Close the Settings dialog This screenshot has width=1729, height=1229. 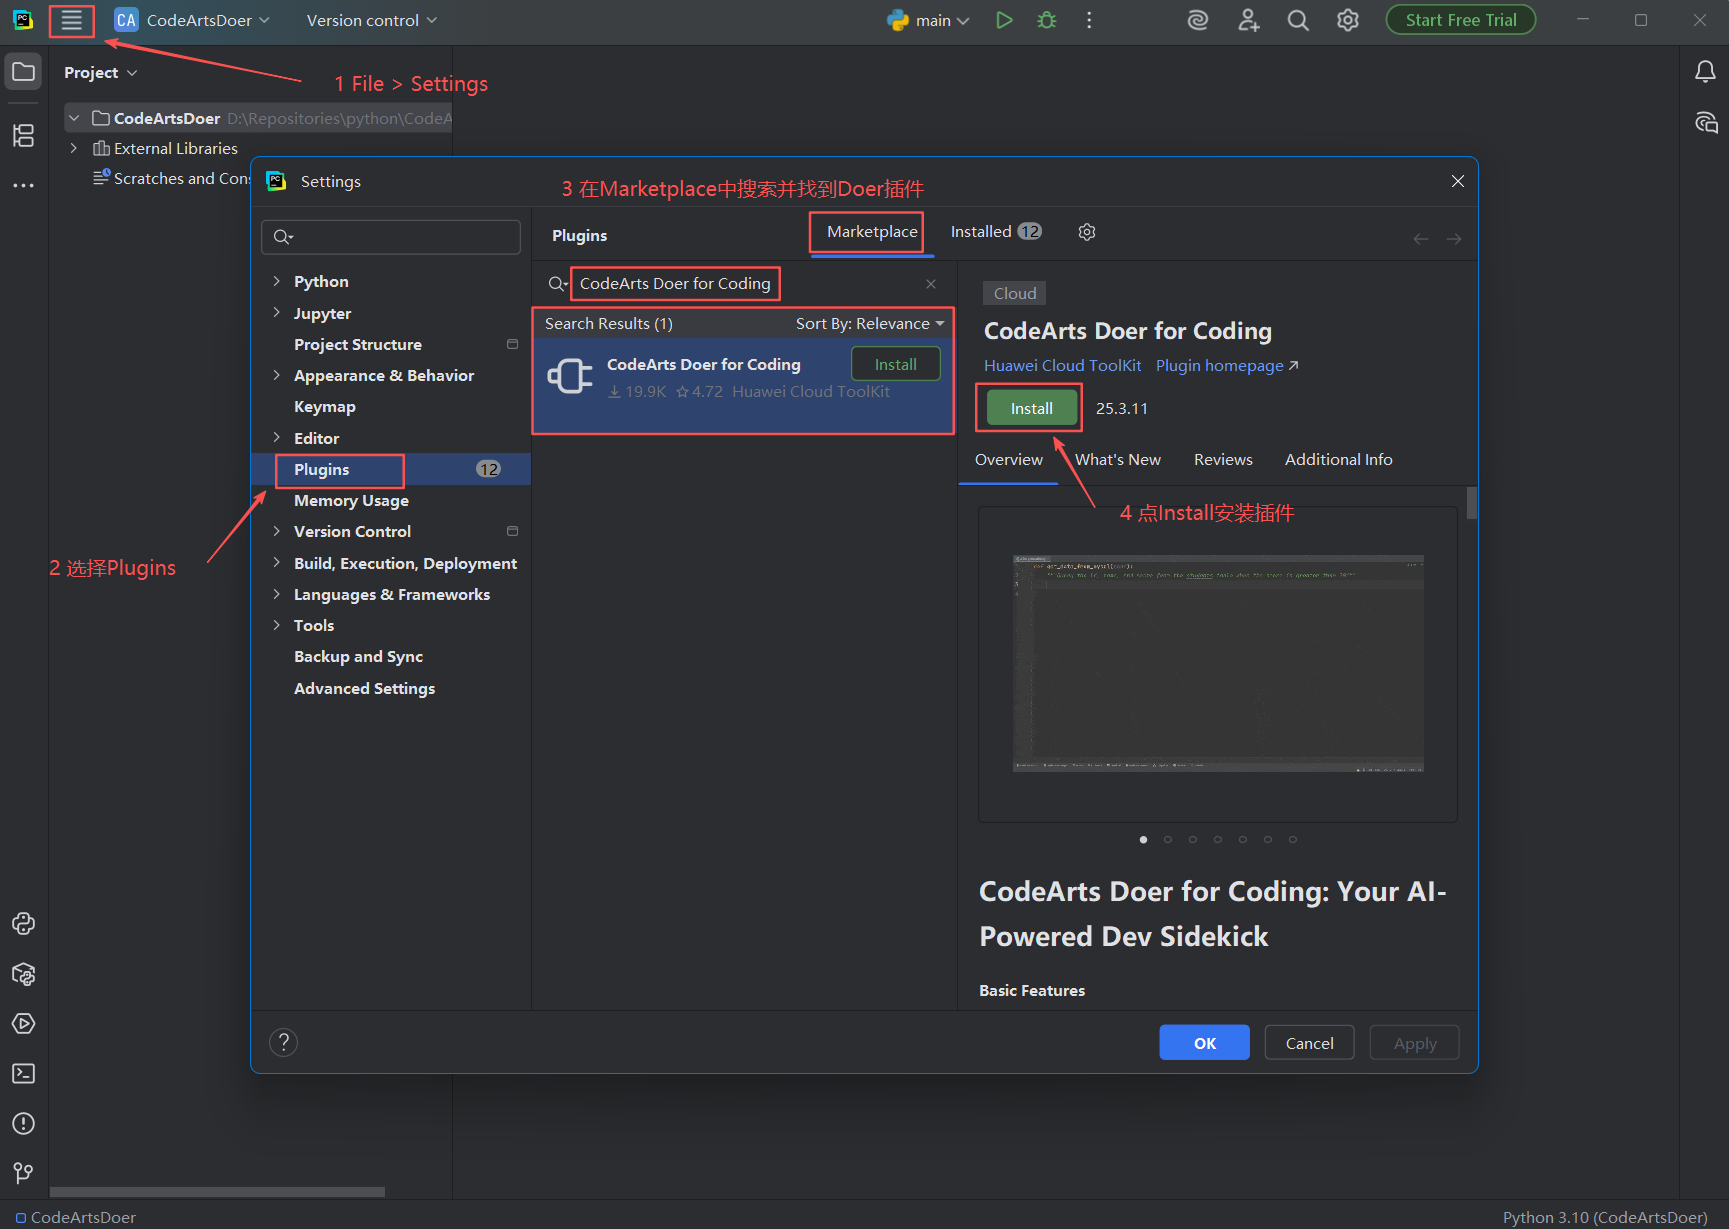click(1458, 181)
